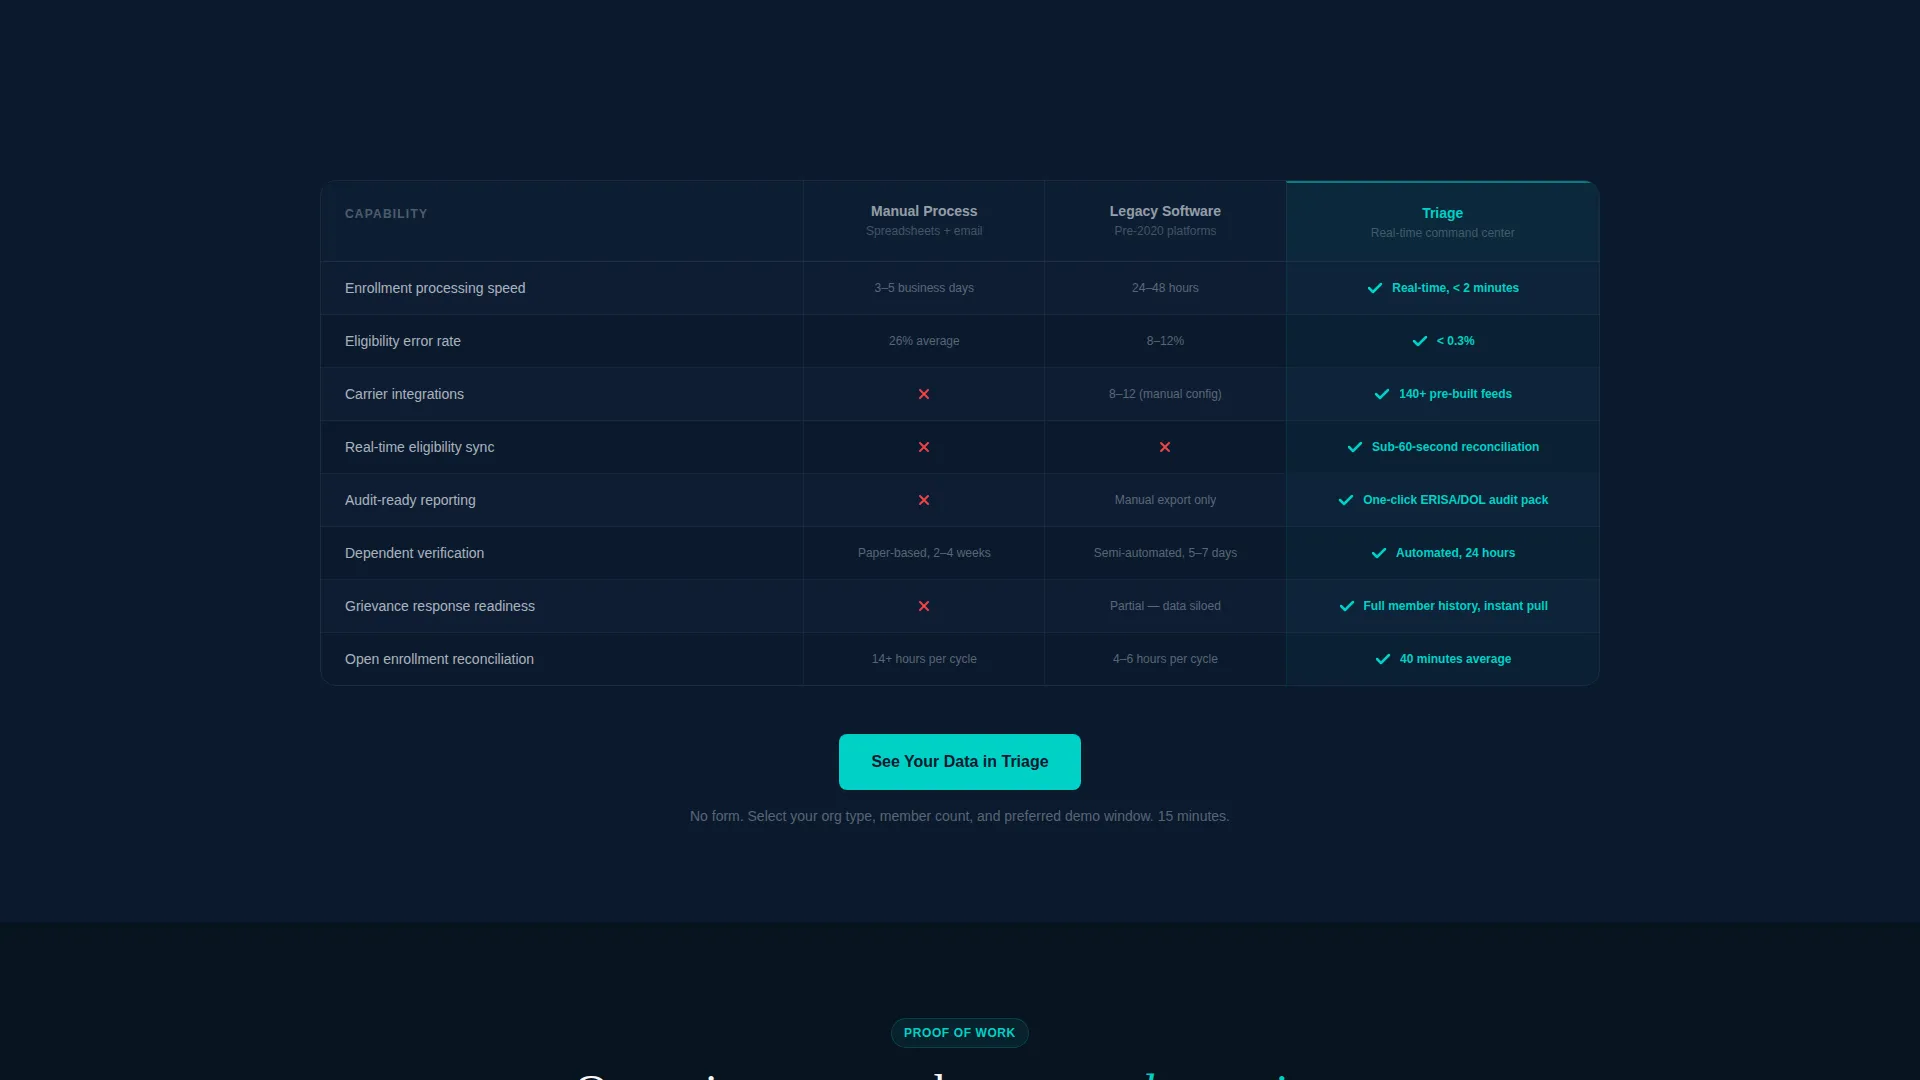Click checkmark beside Real-time, < 2 minutes
This screenshot has height=1080, width=1920.
1375,288
